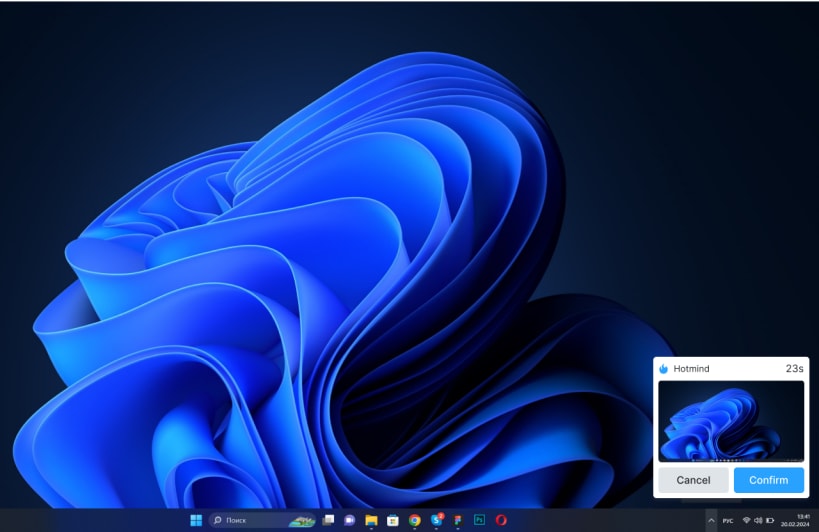The image size is (819, 532).
Task: Launch the purple video chat app in taskbar
Action: pyautogui.click(x=349, y=520)
